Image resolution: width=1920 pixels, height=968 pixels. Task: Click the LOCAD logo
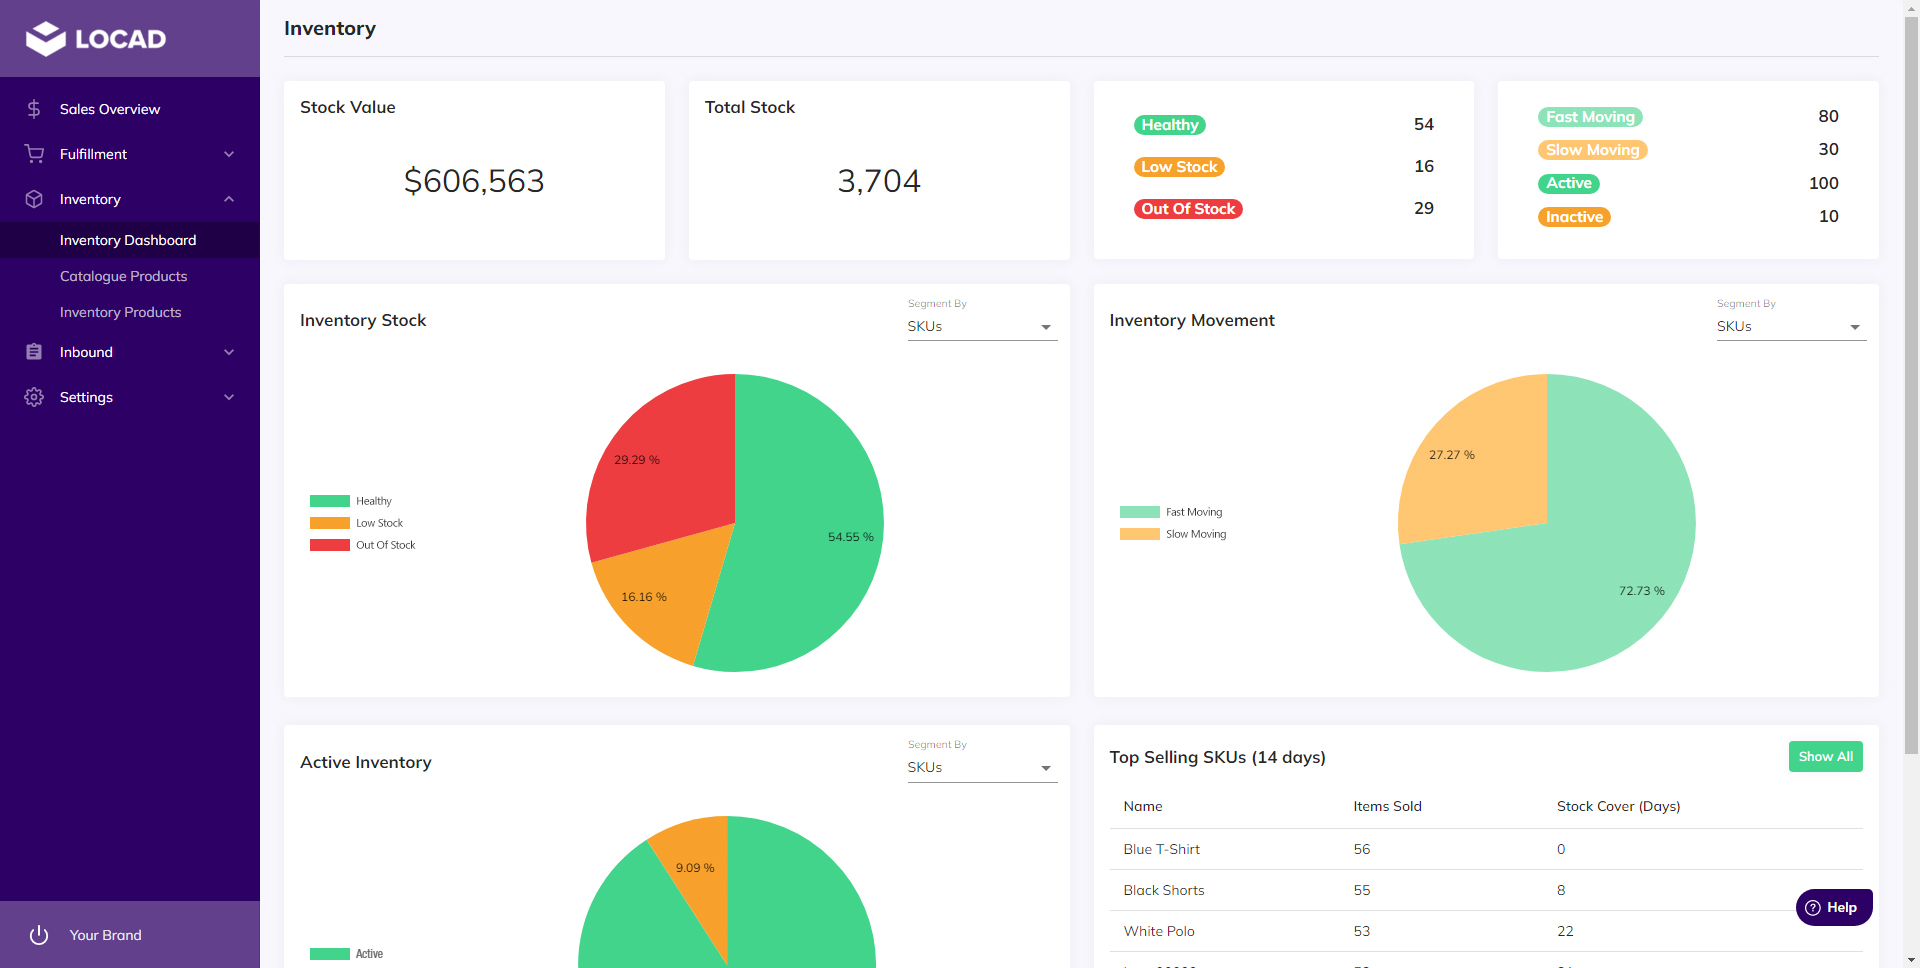click(95, 38)
